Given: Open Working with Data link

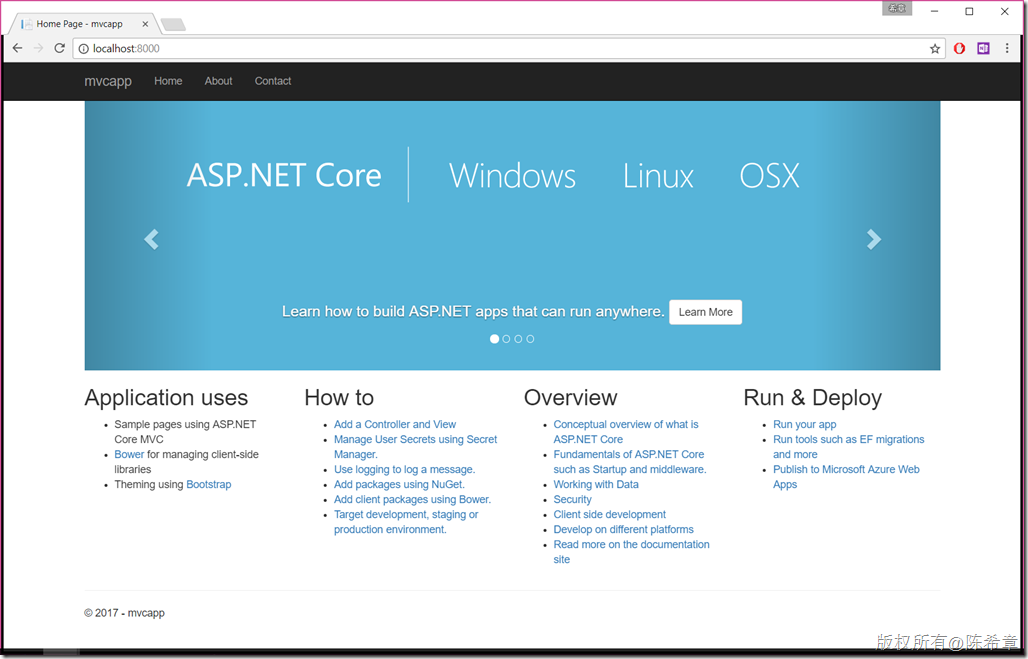Looking at the screenshot, I should coord(596,485).
